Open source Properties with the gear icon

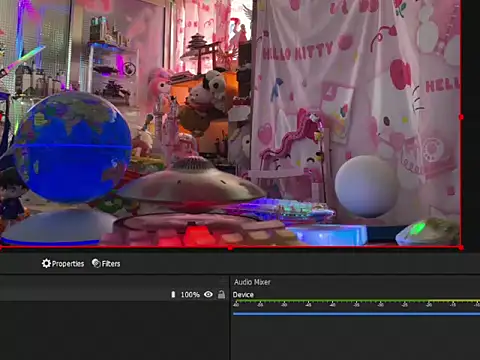click(x=63, y=264)
